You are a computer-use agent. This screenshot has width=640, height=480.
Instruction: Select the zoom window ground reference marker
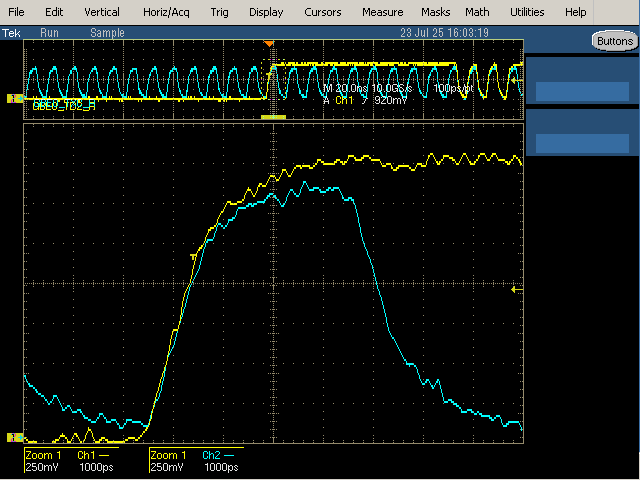[15, 438]
